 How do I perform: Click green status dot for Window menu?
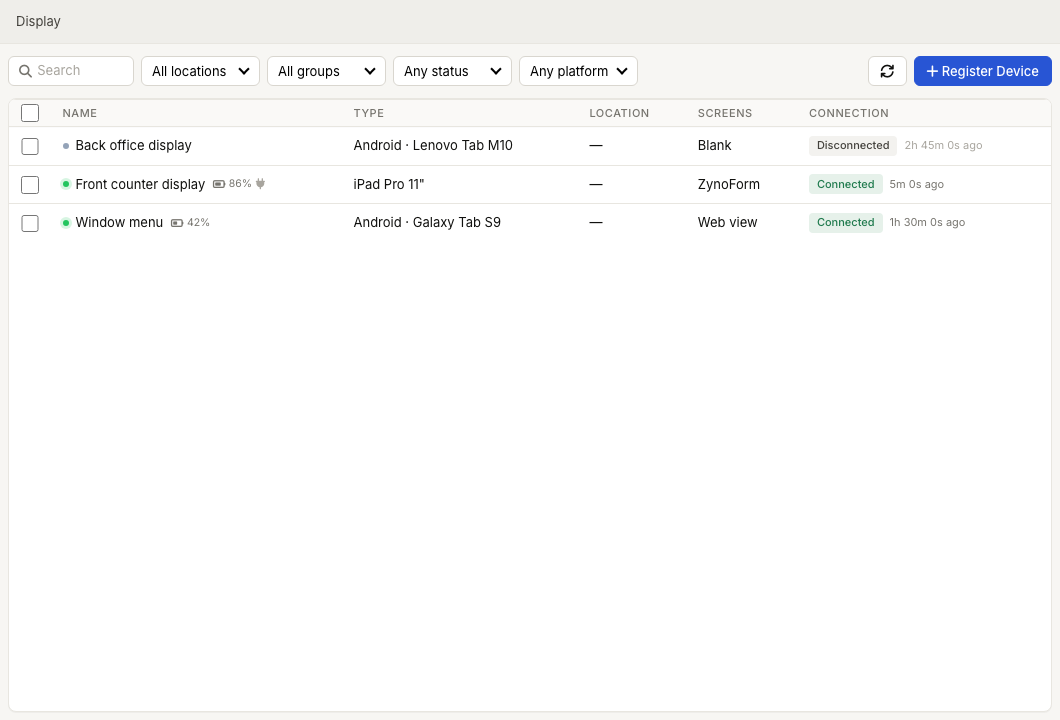pyautogui.click(x=66, y=222)
